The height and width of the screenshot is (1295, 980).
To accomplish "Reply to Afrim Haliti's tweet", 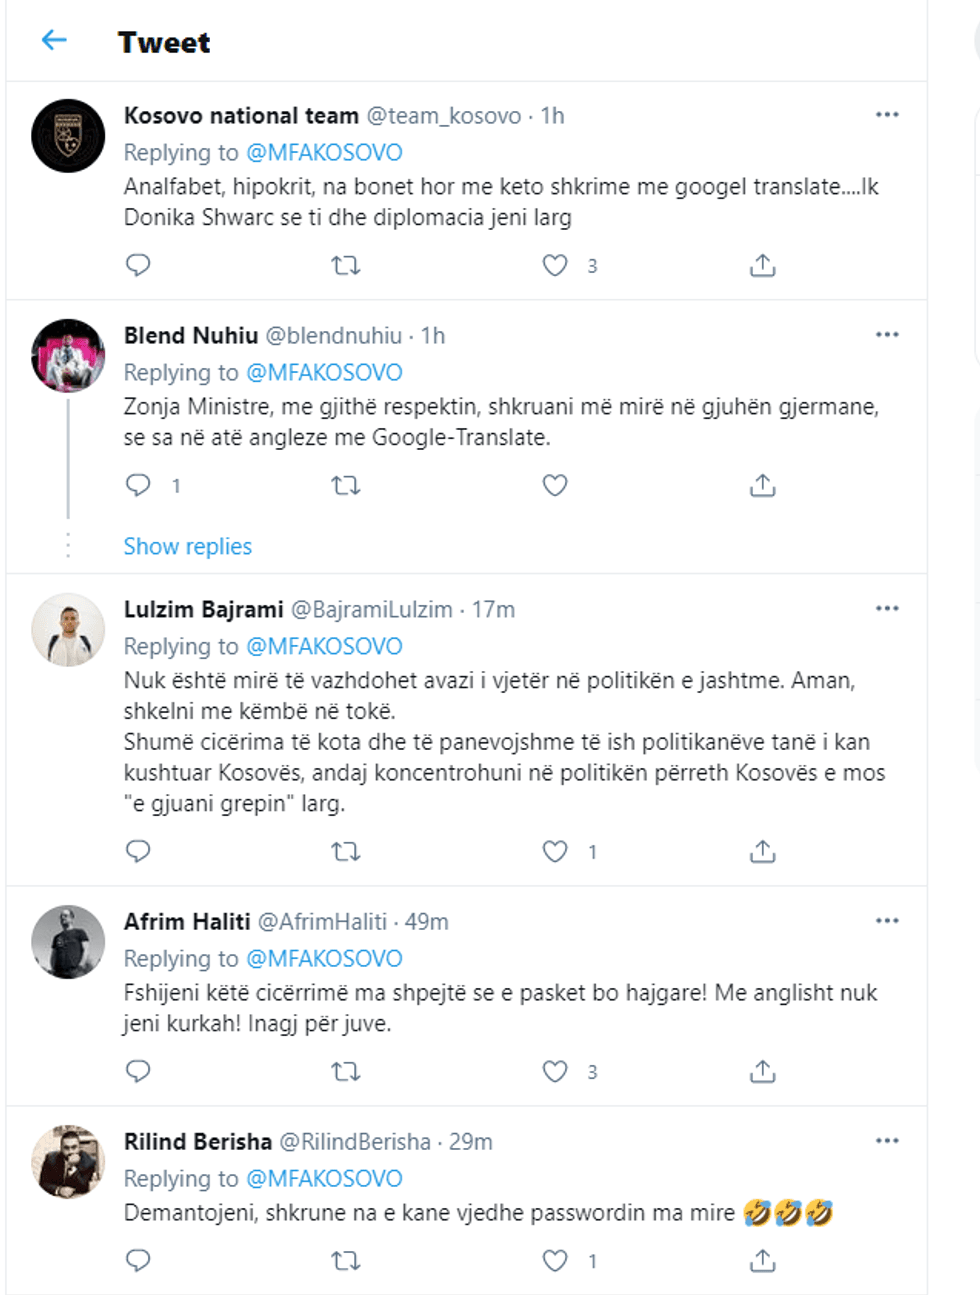I will (x=138, y=1072).
